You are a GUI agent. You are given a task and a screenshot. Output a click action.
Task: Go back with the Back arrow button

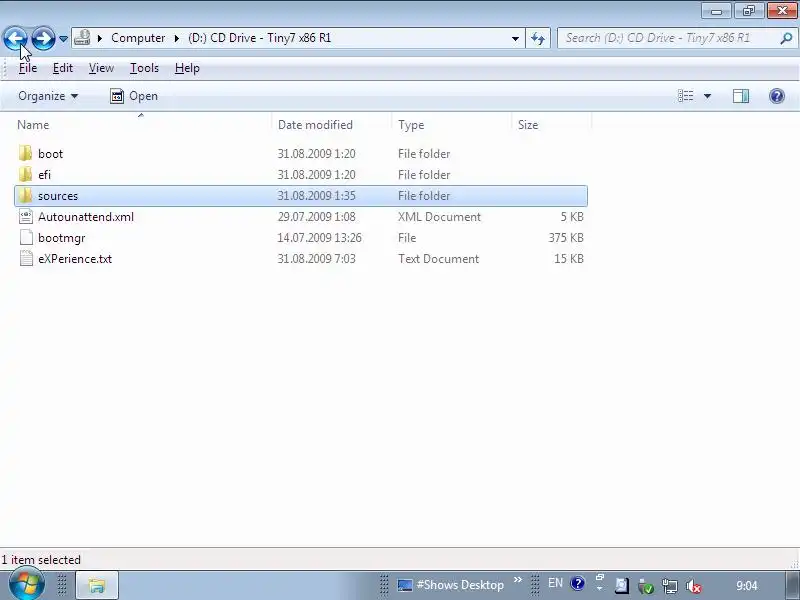16,38
